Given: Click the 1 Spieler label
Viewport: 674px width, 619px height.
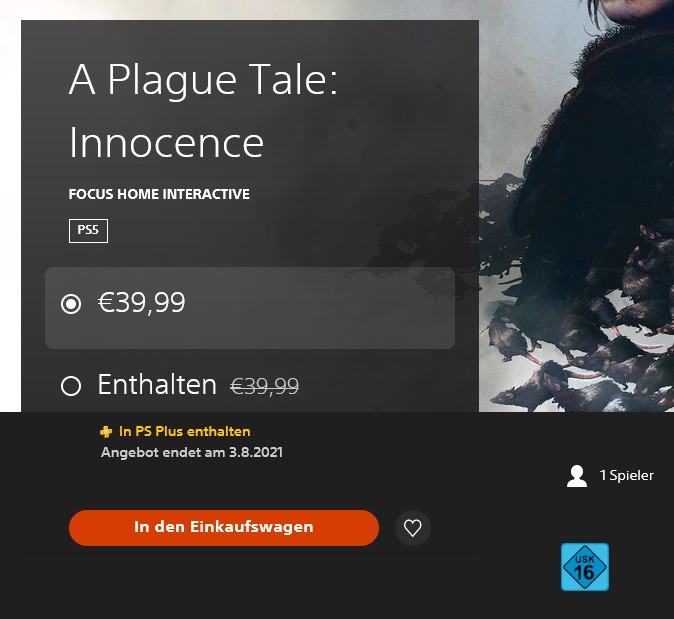Looking at the screenshot, I should pos(626,476).
